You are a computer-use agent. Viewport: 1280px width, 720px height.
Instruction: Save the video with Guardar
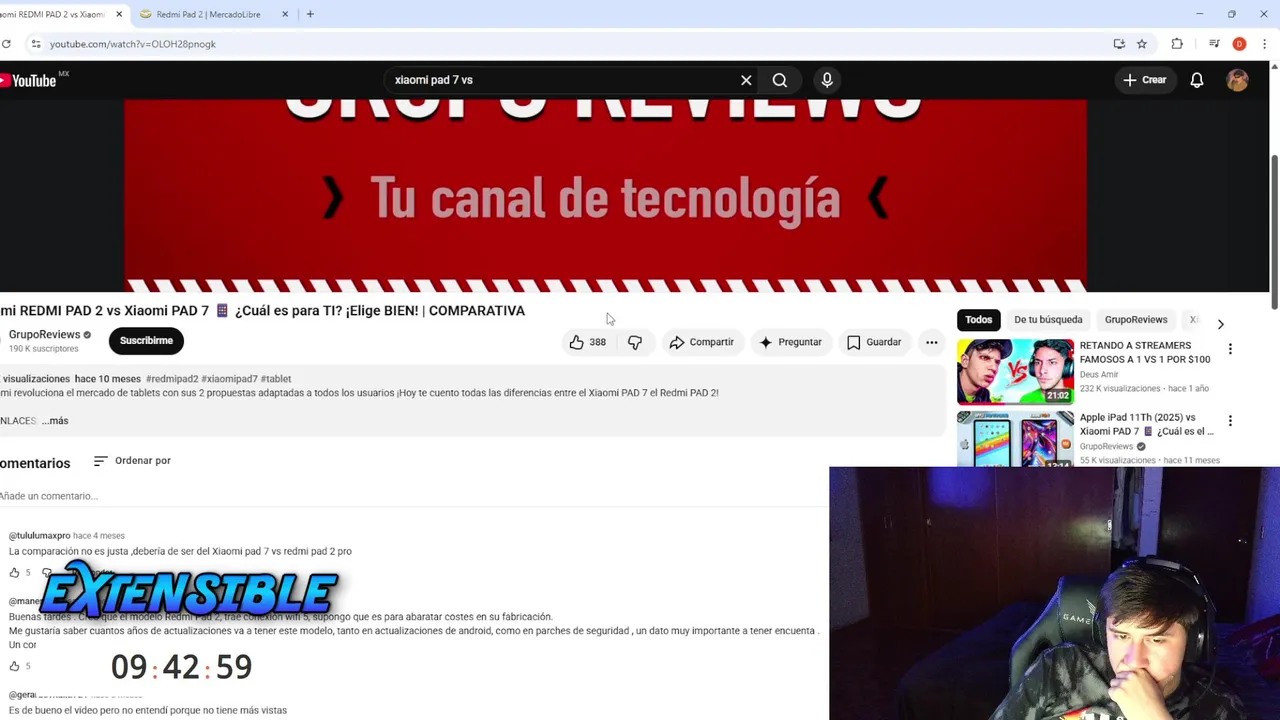874,342
